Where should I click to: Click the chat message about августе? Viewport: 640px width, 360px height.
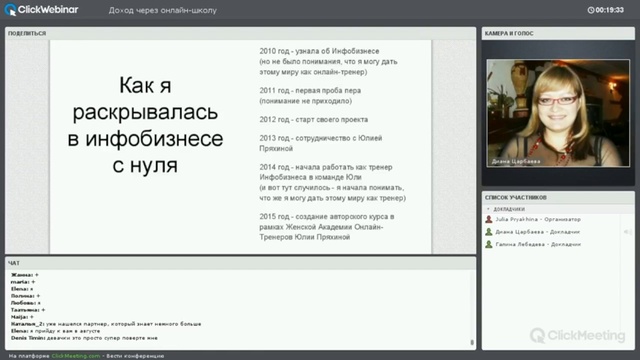pos(56,331)
